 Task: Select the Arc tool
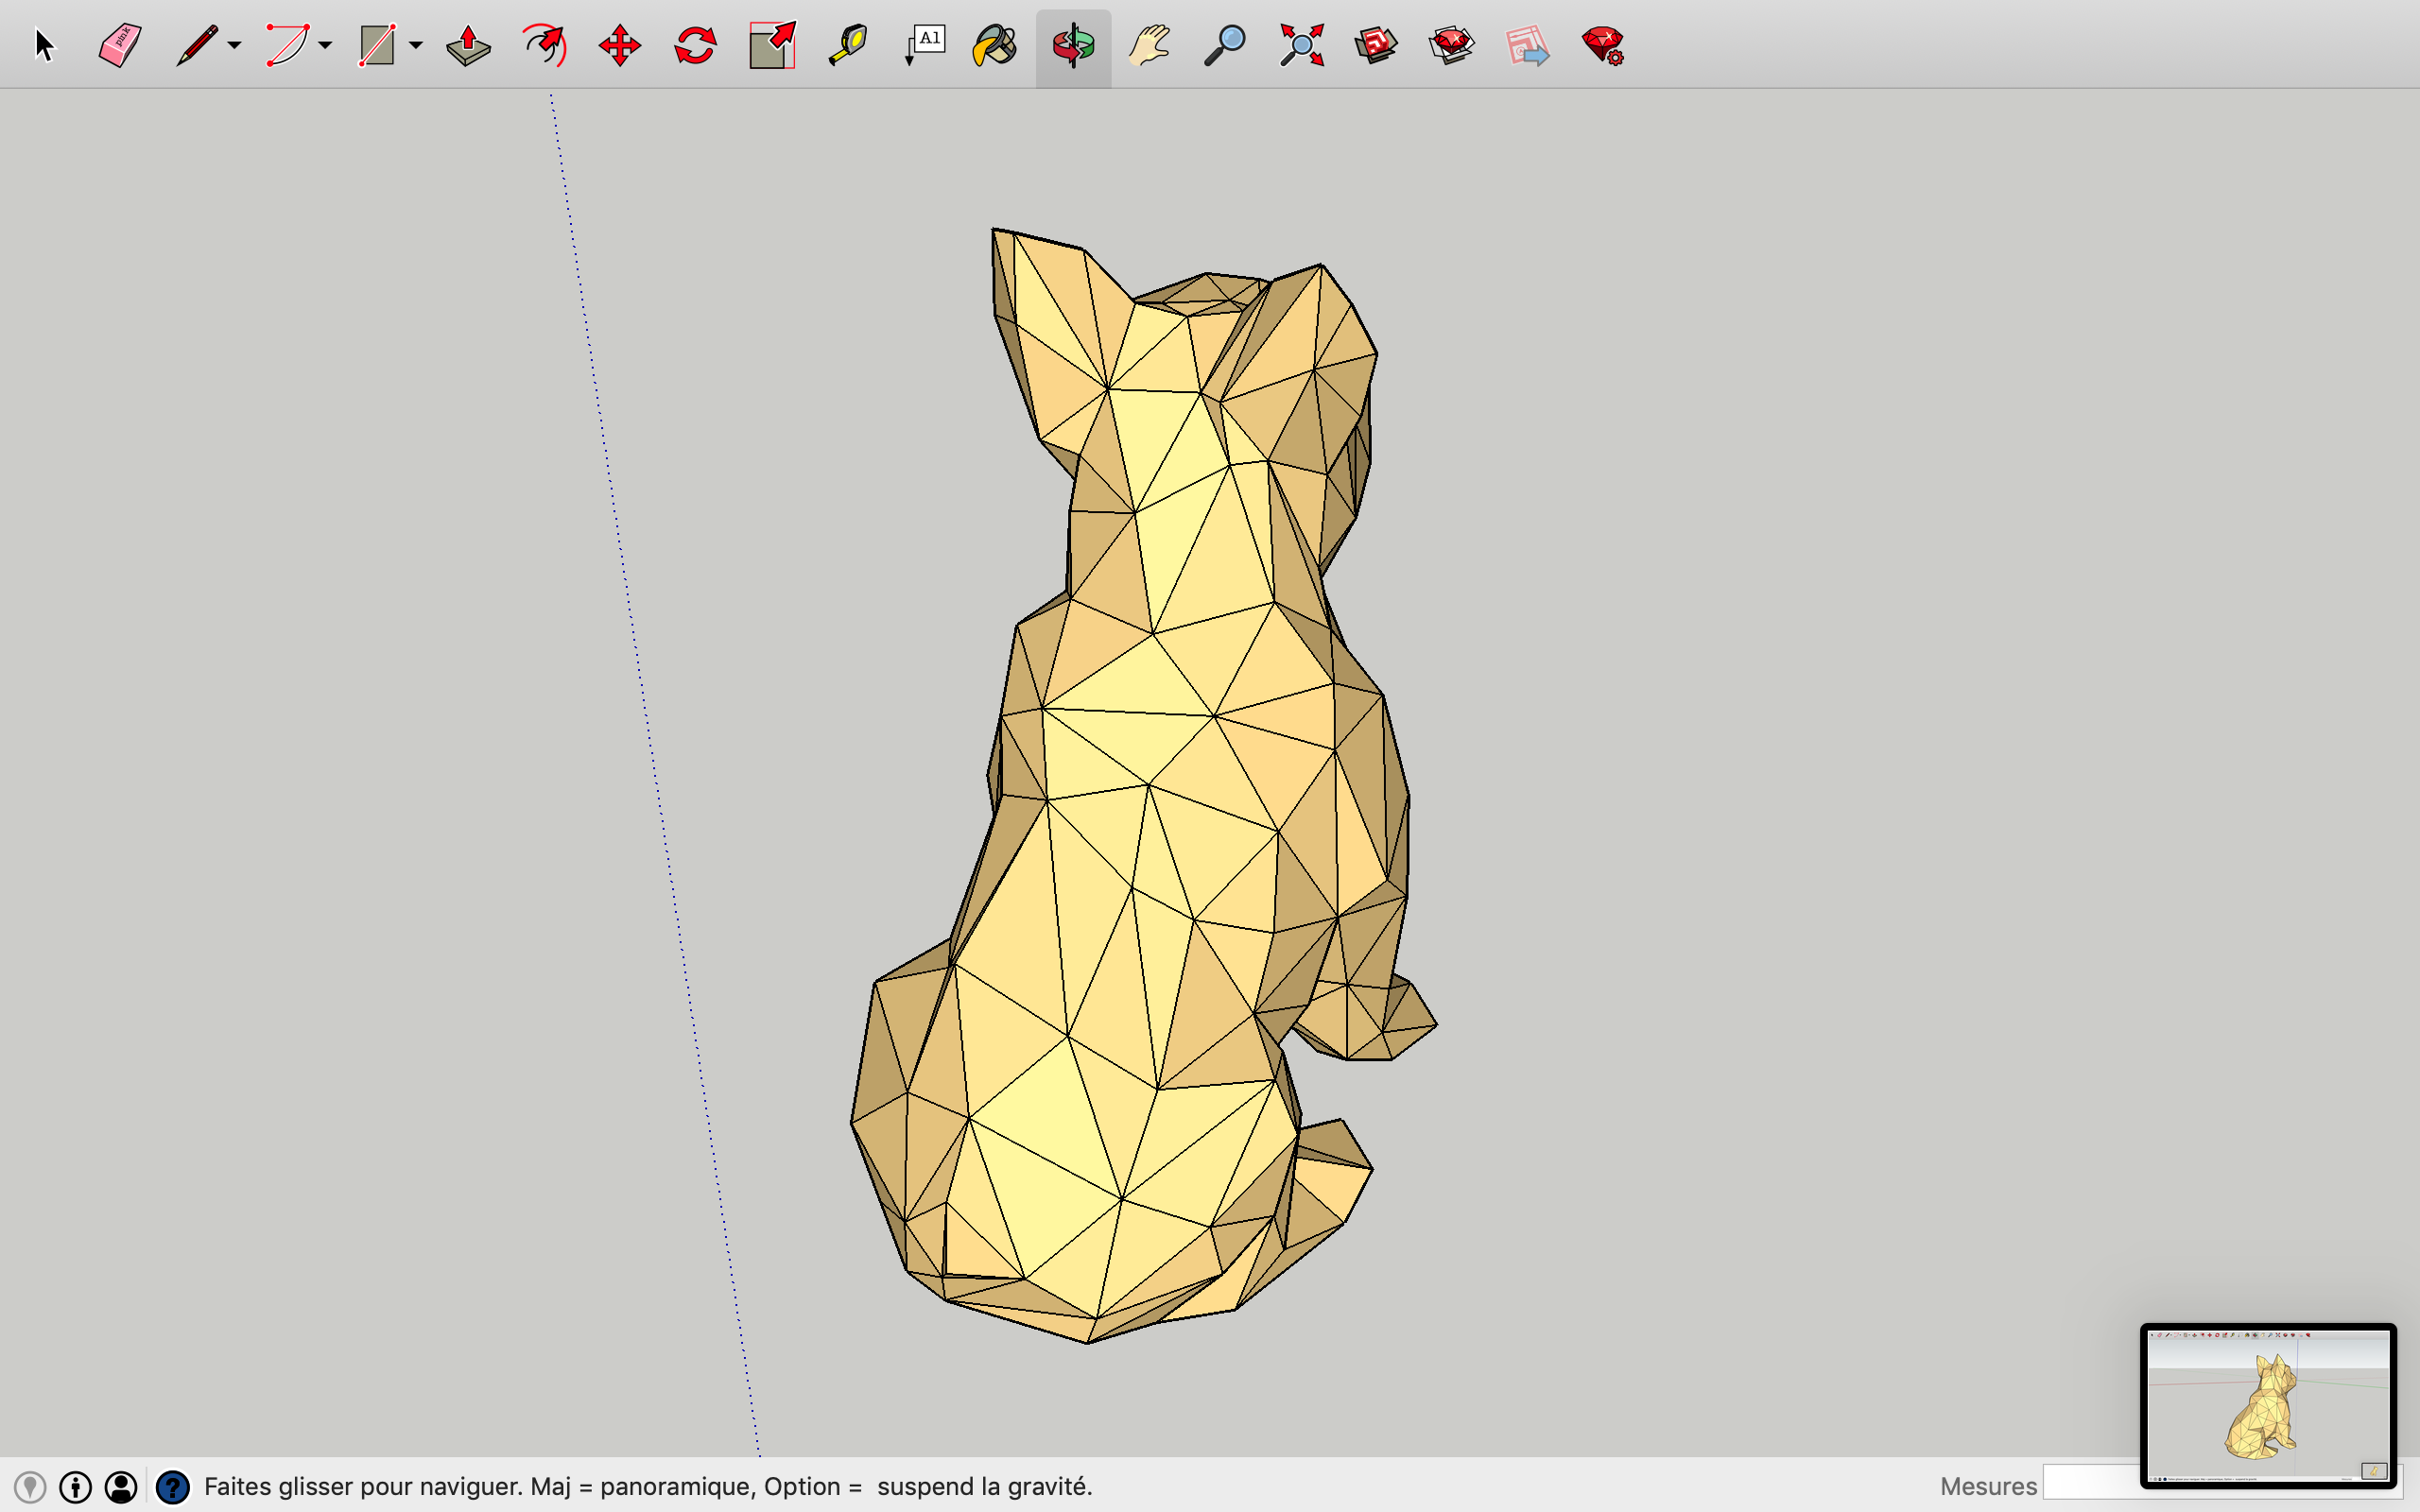click(x=287, y=45)
